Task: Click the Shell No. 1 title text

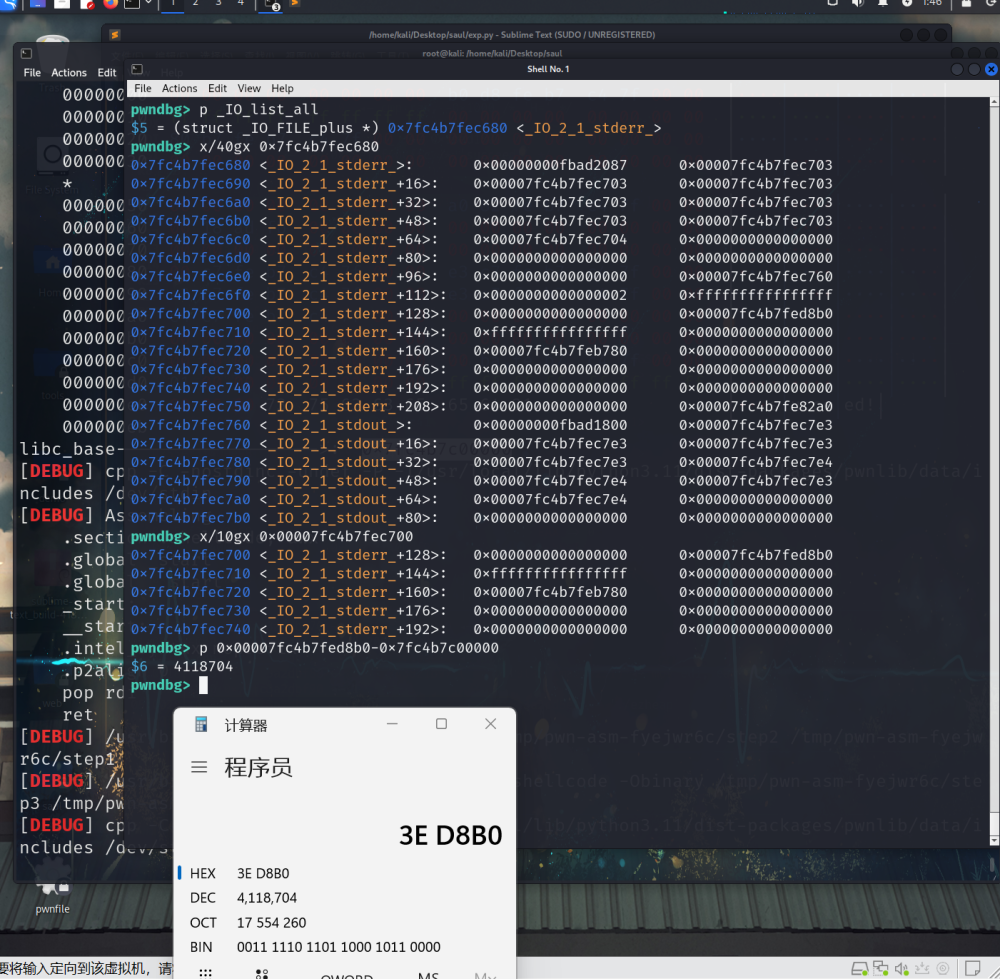Action: (548, 69)
